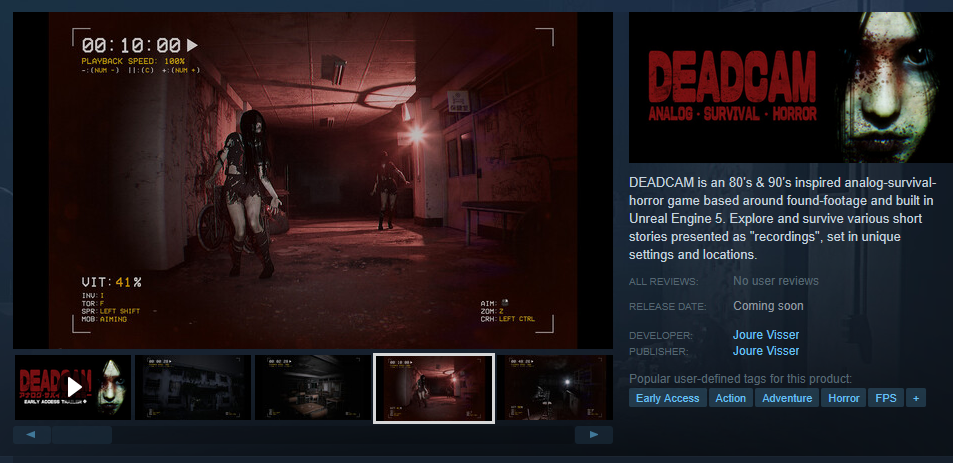Click the left arrow of thumbnail strip
The height and width of the screenshot is (463, 953).
click(32, 434)
